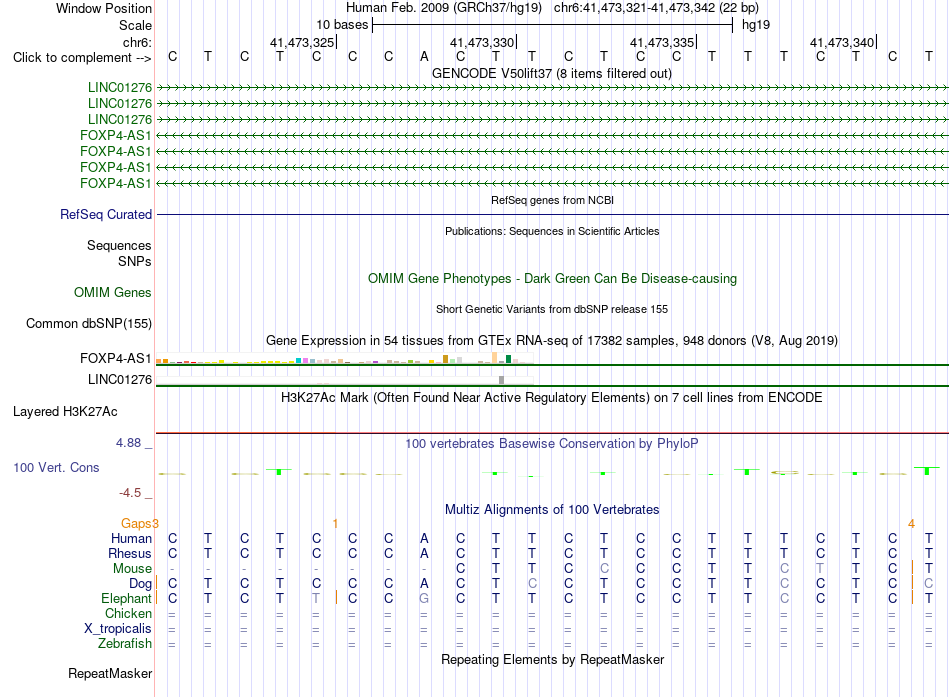Click the 'RepeatMasker' track label

[110, 673]
